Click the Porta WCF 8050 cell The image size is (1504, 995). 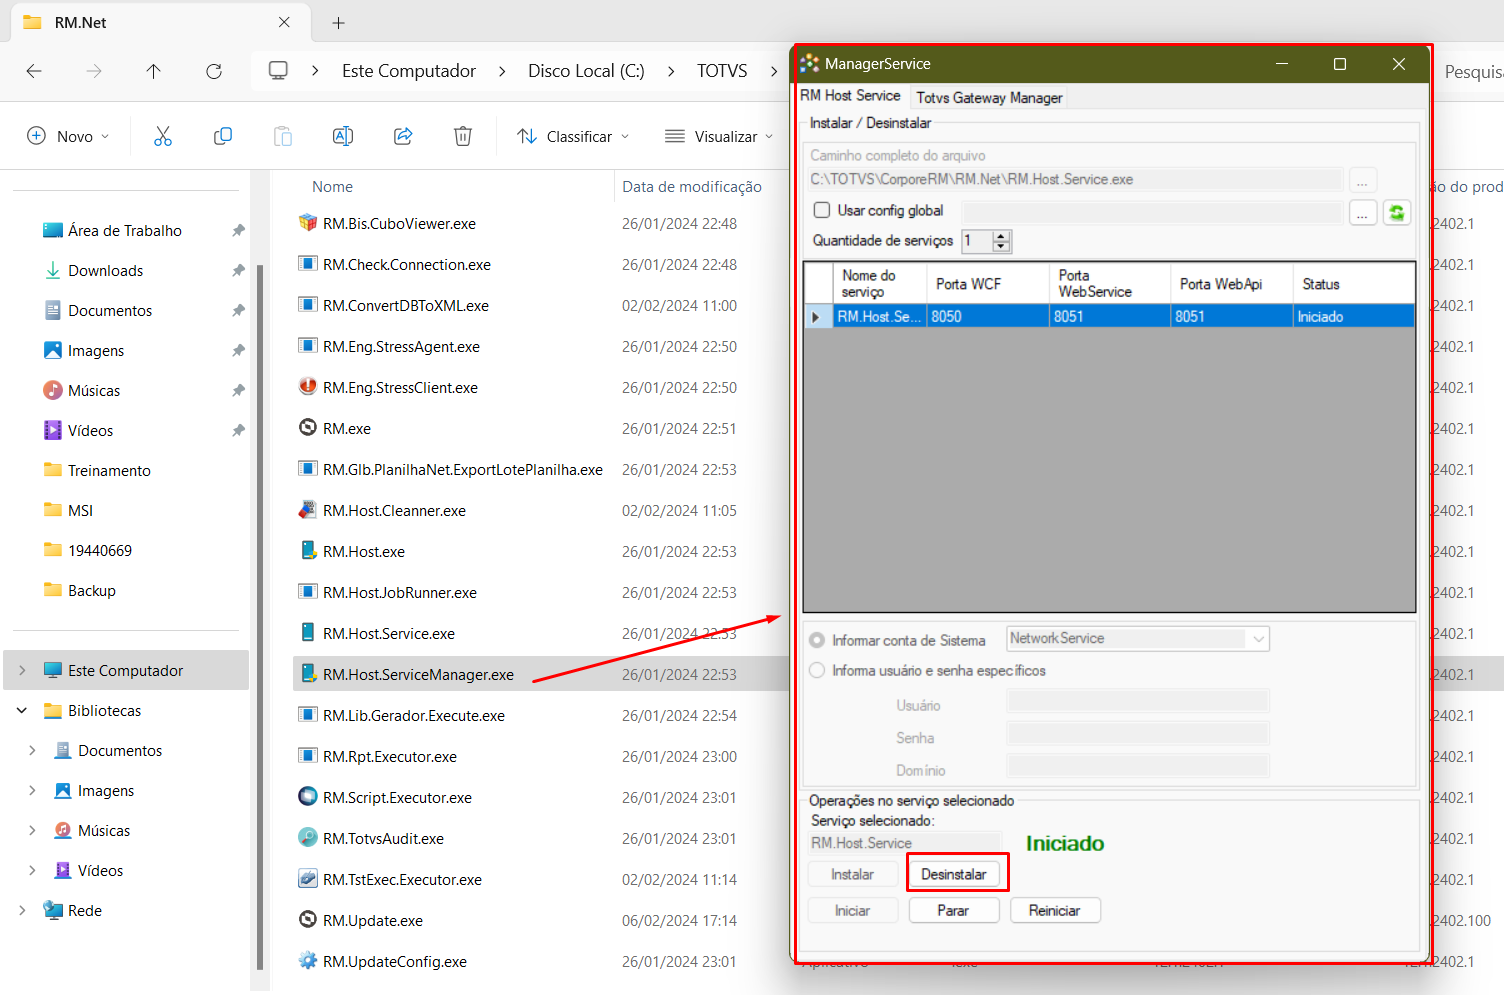coord(988,316)
